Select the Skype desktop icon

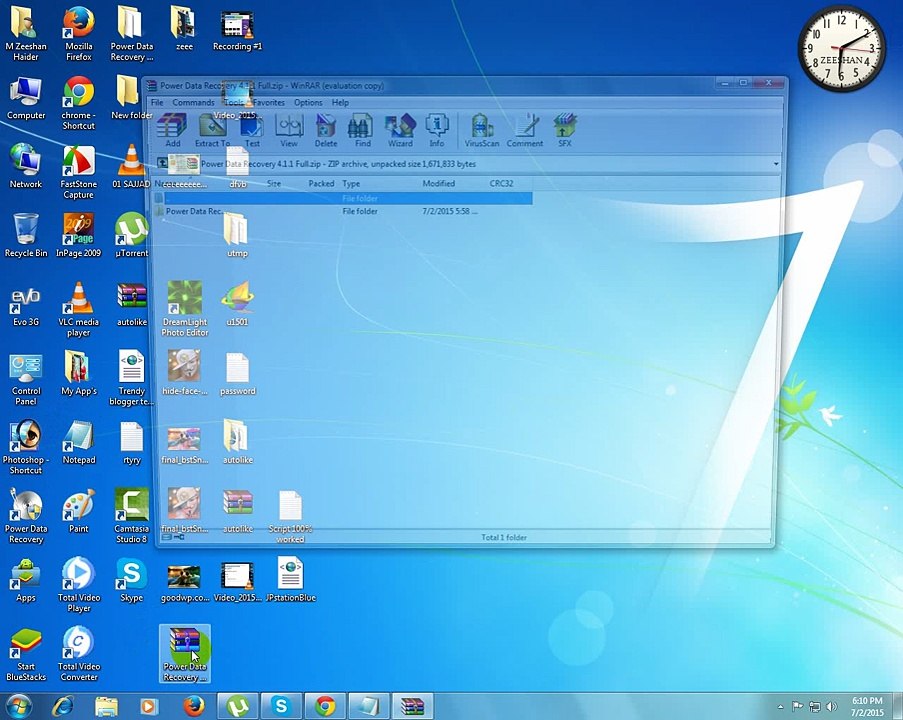pyautogui.click(x=132, y=580)
